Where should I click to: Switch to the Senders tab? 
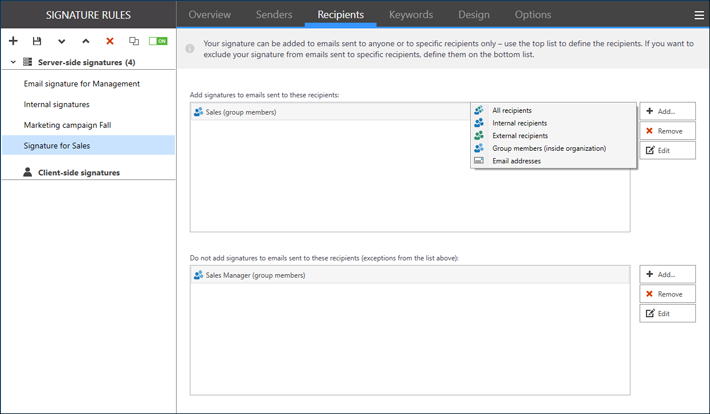(274, 14)
